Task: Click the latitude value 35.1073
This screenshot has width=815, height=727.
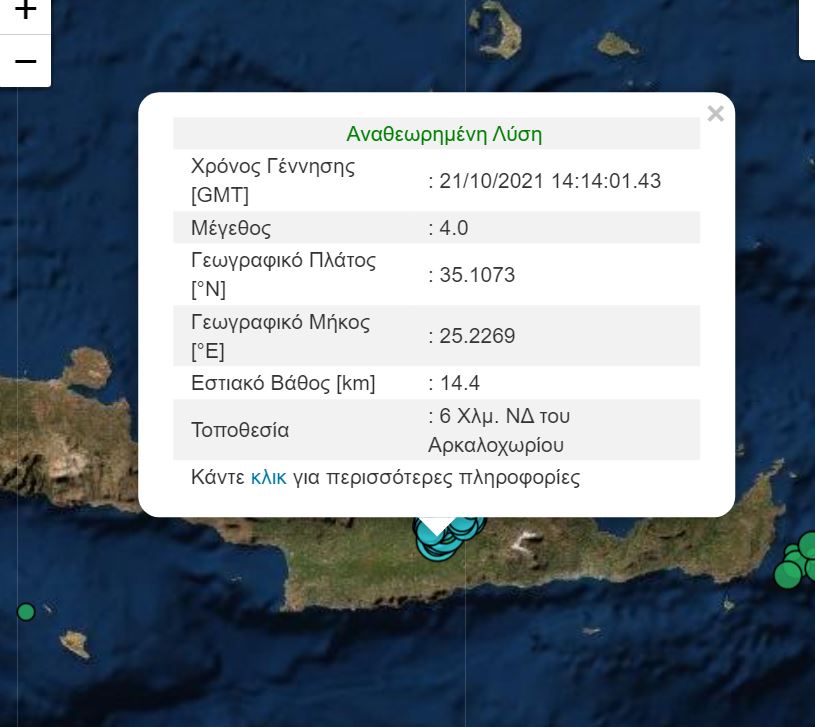Action: tap(474, 274)
